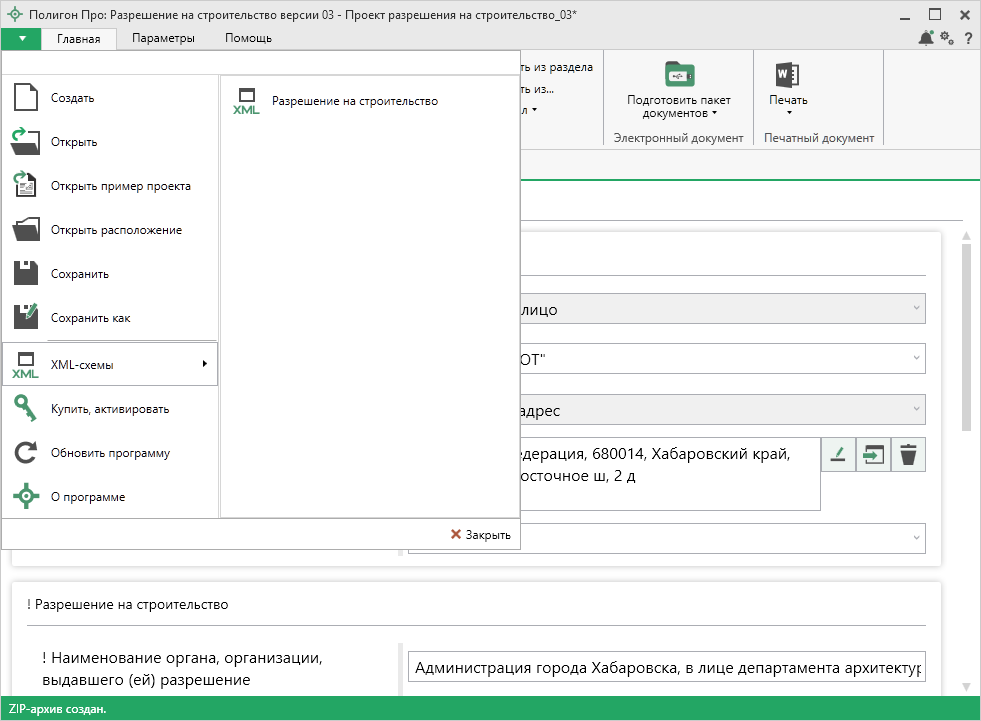
Task: Choose Сохранить как from the file menu
Action: pyautogui.click(x=90, y=318)
